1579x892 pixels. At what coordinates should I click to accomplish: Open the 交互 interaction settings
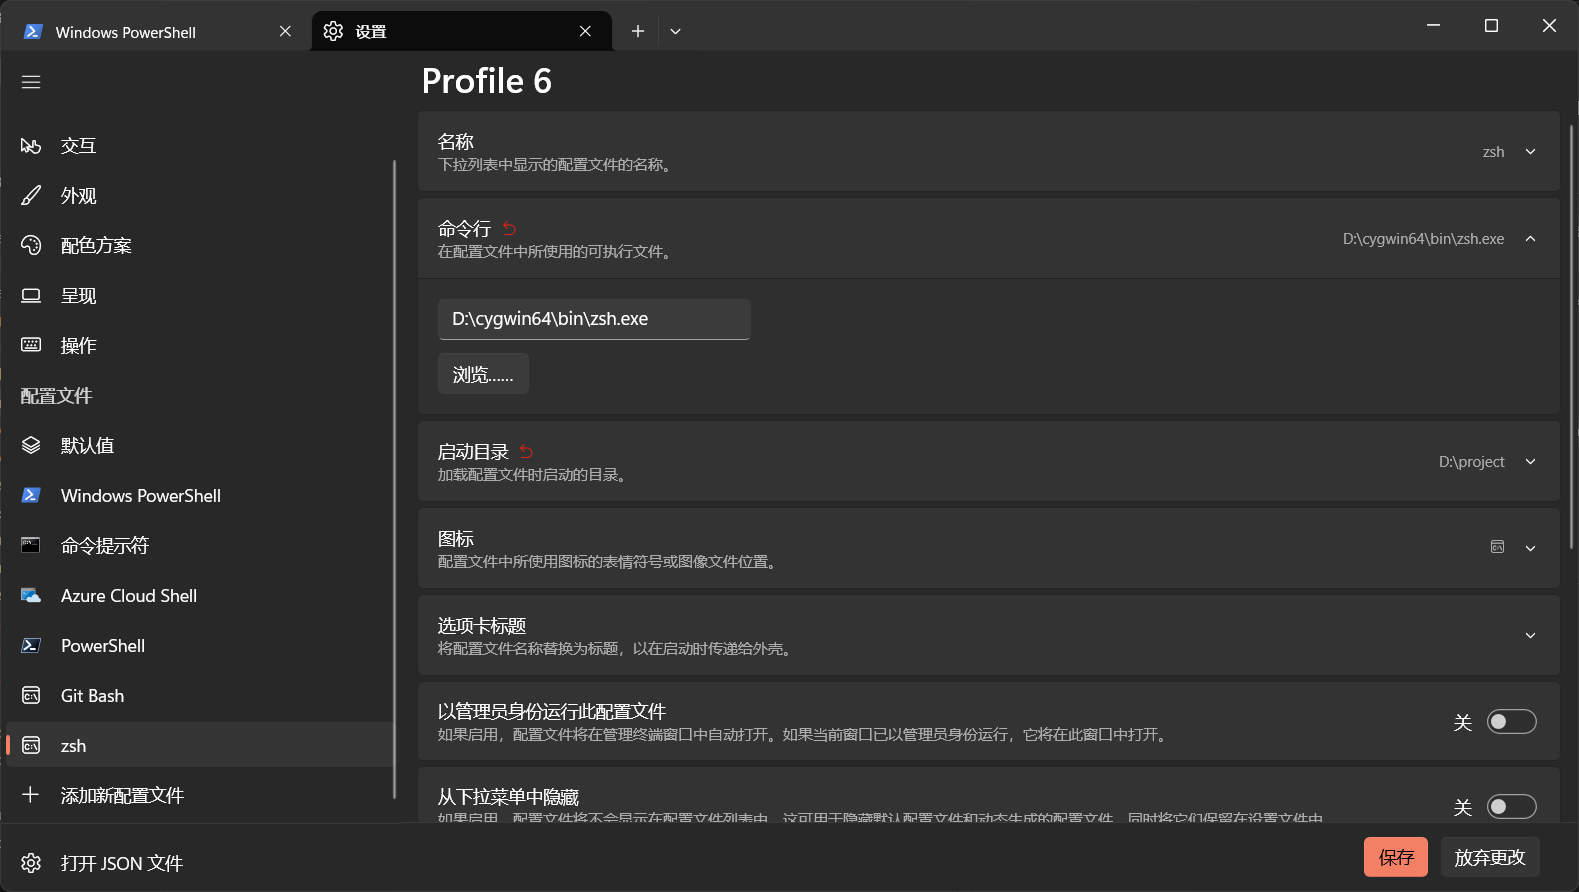200,146
